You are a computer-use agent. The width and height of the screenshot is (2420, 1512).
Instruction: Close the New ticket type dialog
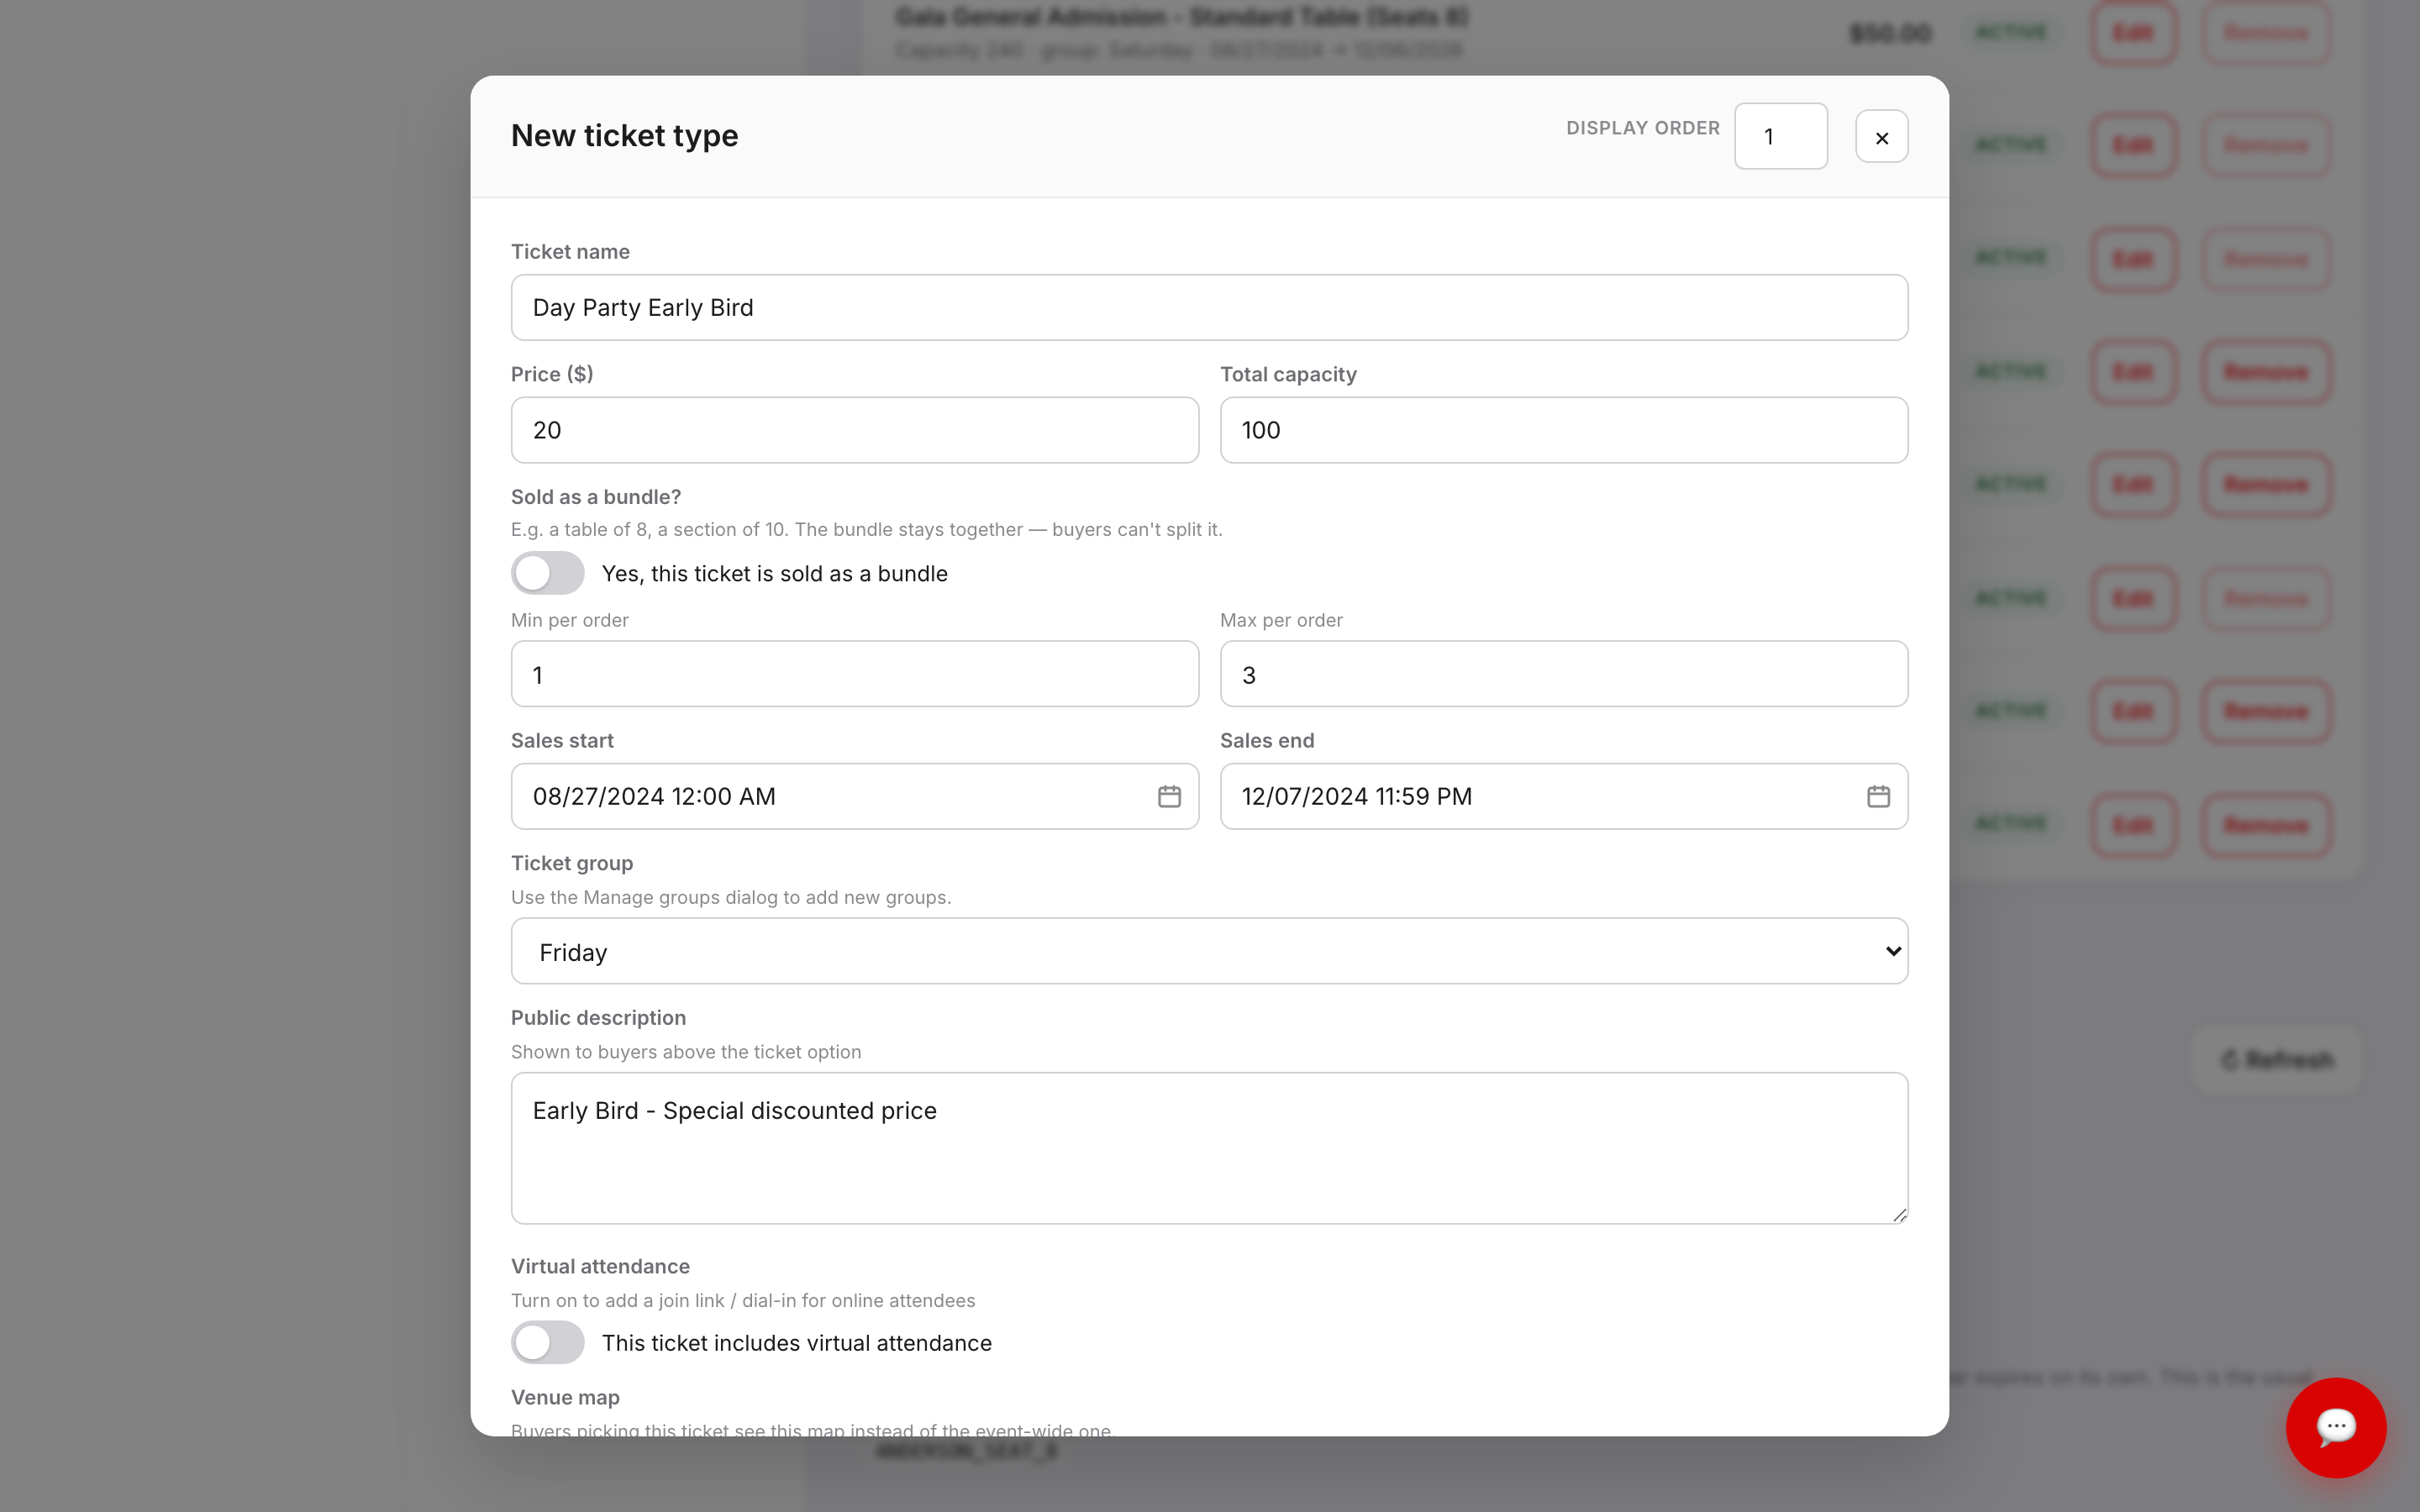[1881, 137]
